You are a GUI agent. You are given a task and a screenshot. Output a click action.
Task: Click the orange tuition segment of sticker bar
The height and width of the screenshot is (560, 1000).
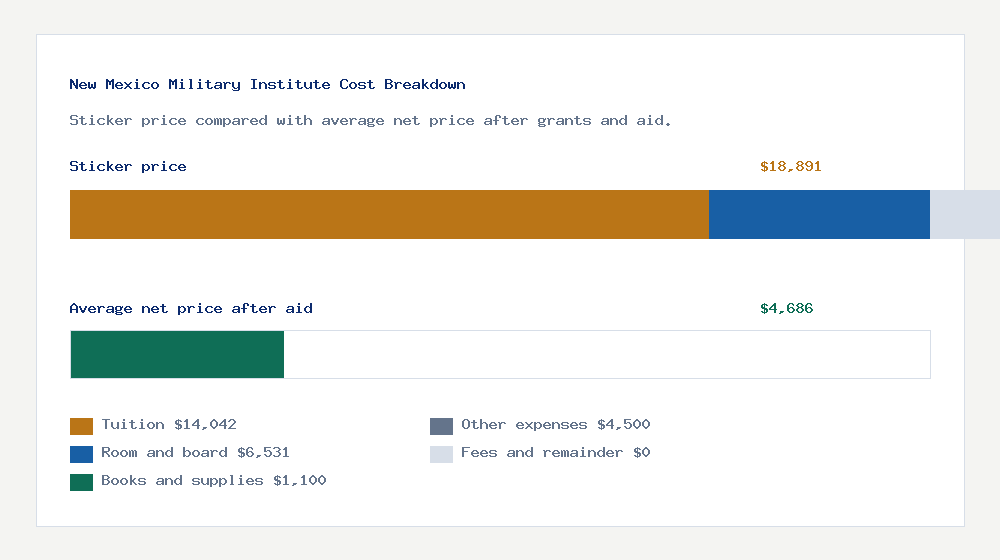pos(389,214)
